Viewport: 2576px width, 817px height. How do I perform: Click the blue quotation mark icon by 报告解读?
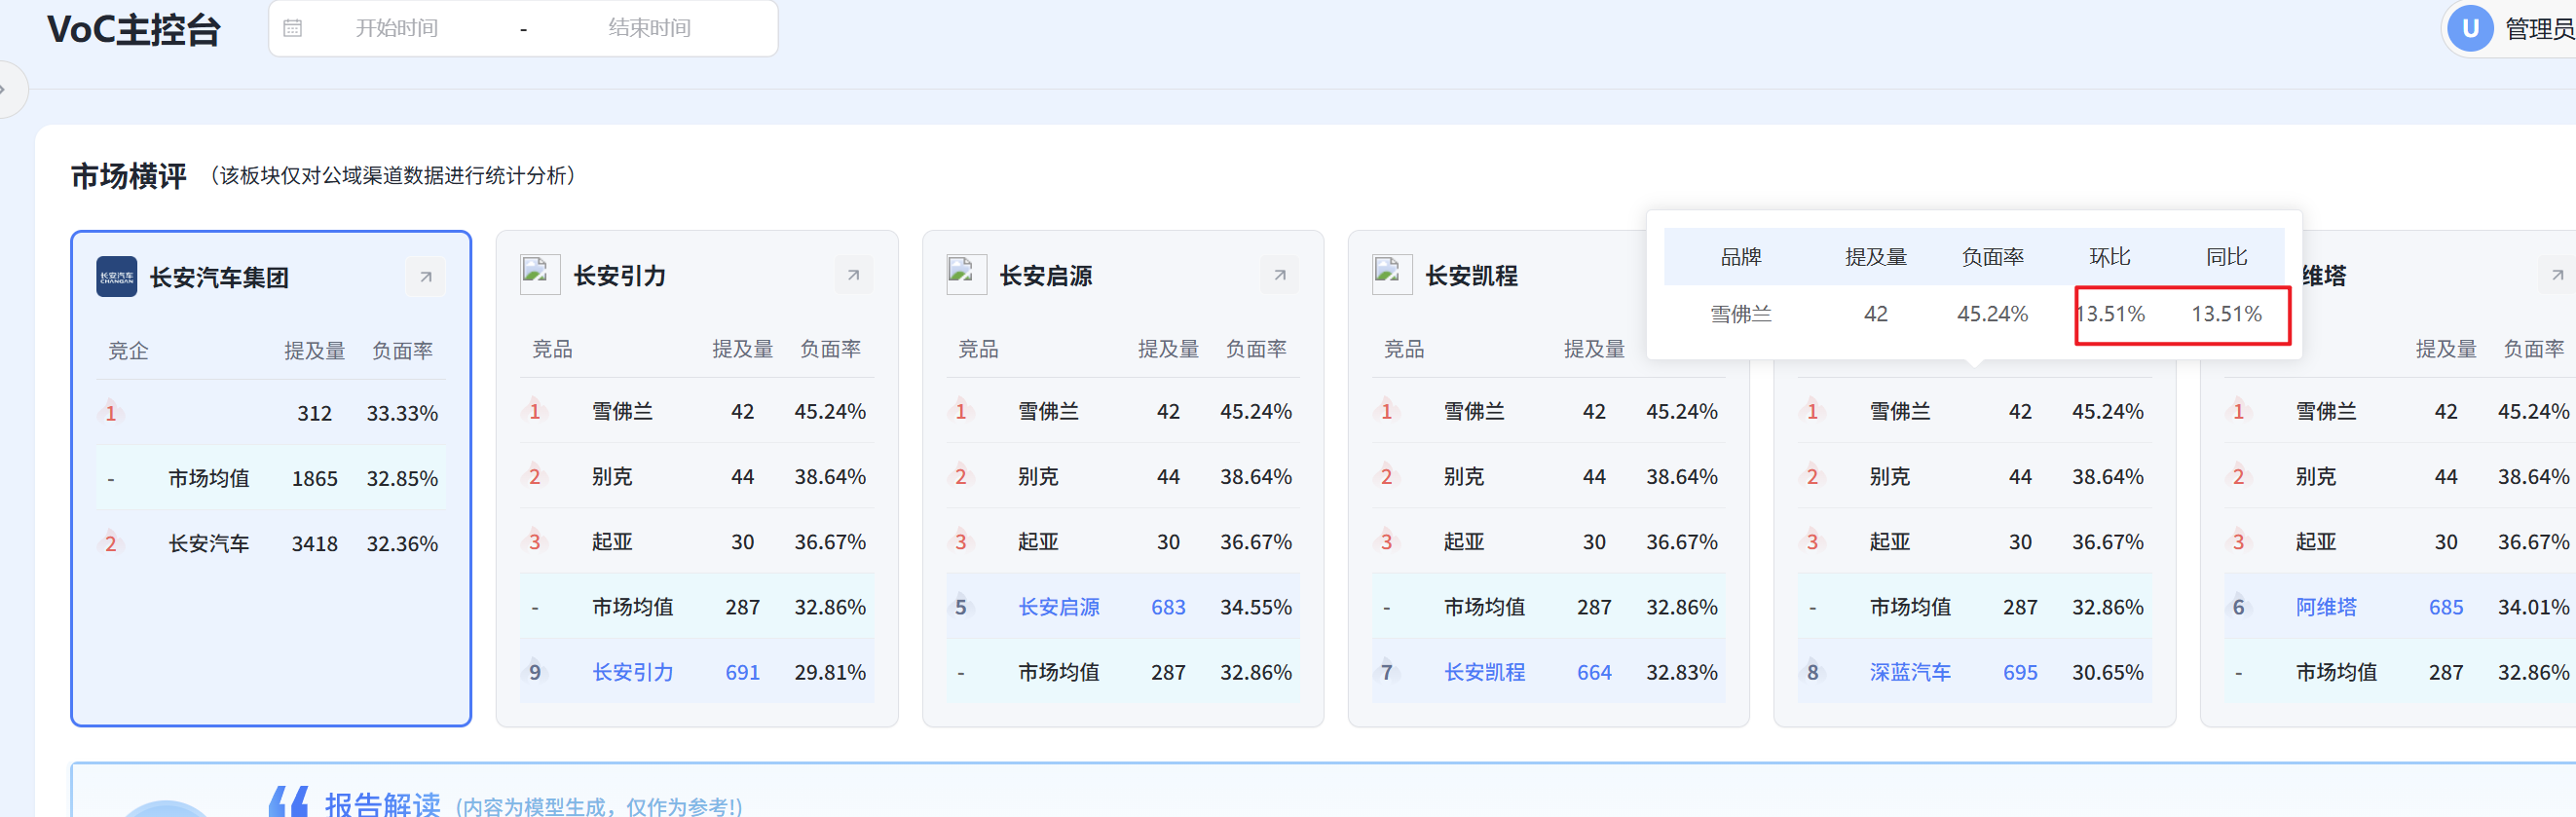click(x=289, y=801)
